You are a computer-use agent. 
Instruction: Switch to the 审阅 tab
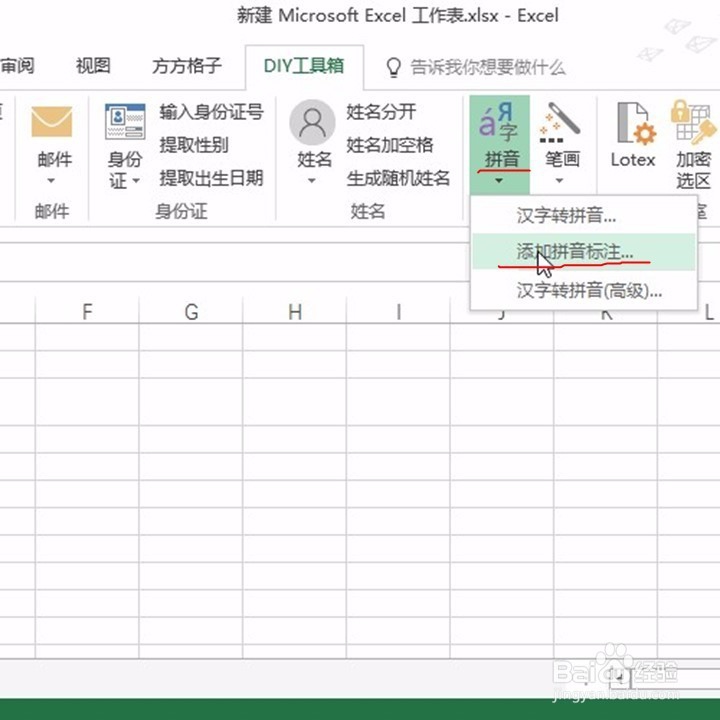[17, 66]
